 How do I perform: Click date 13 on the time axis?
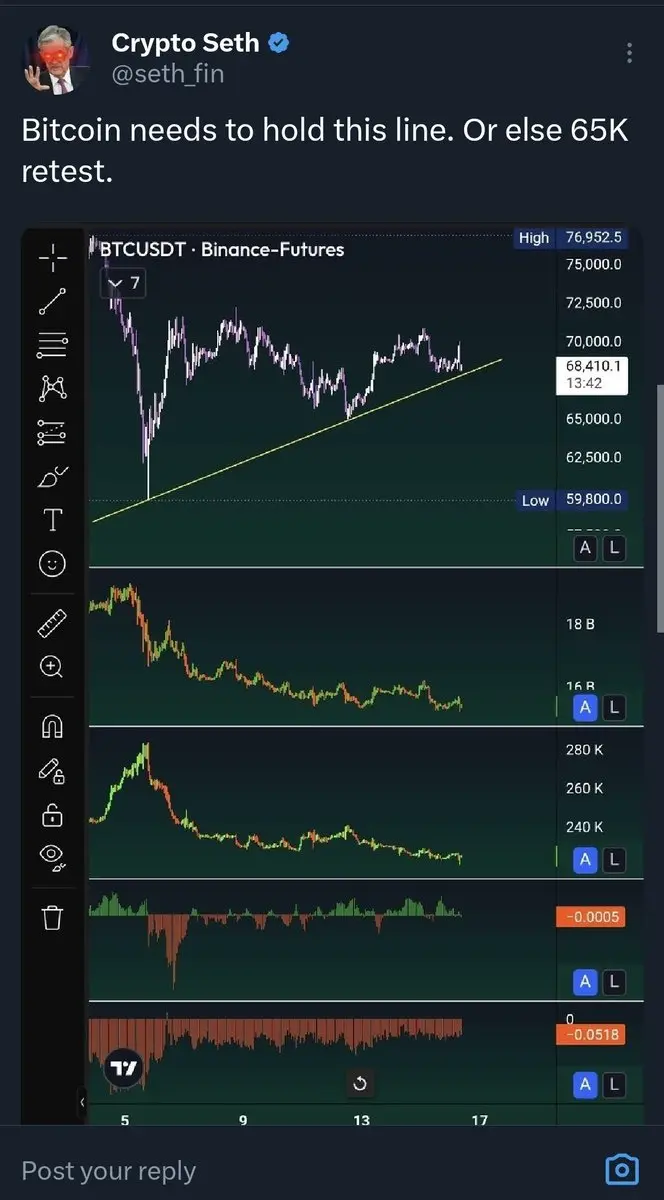point(361,1120)
